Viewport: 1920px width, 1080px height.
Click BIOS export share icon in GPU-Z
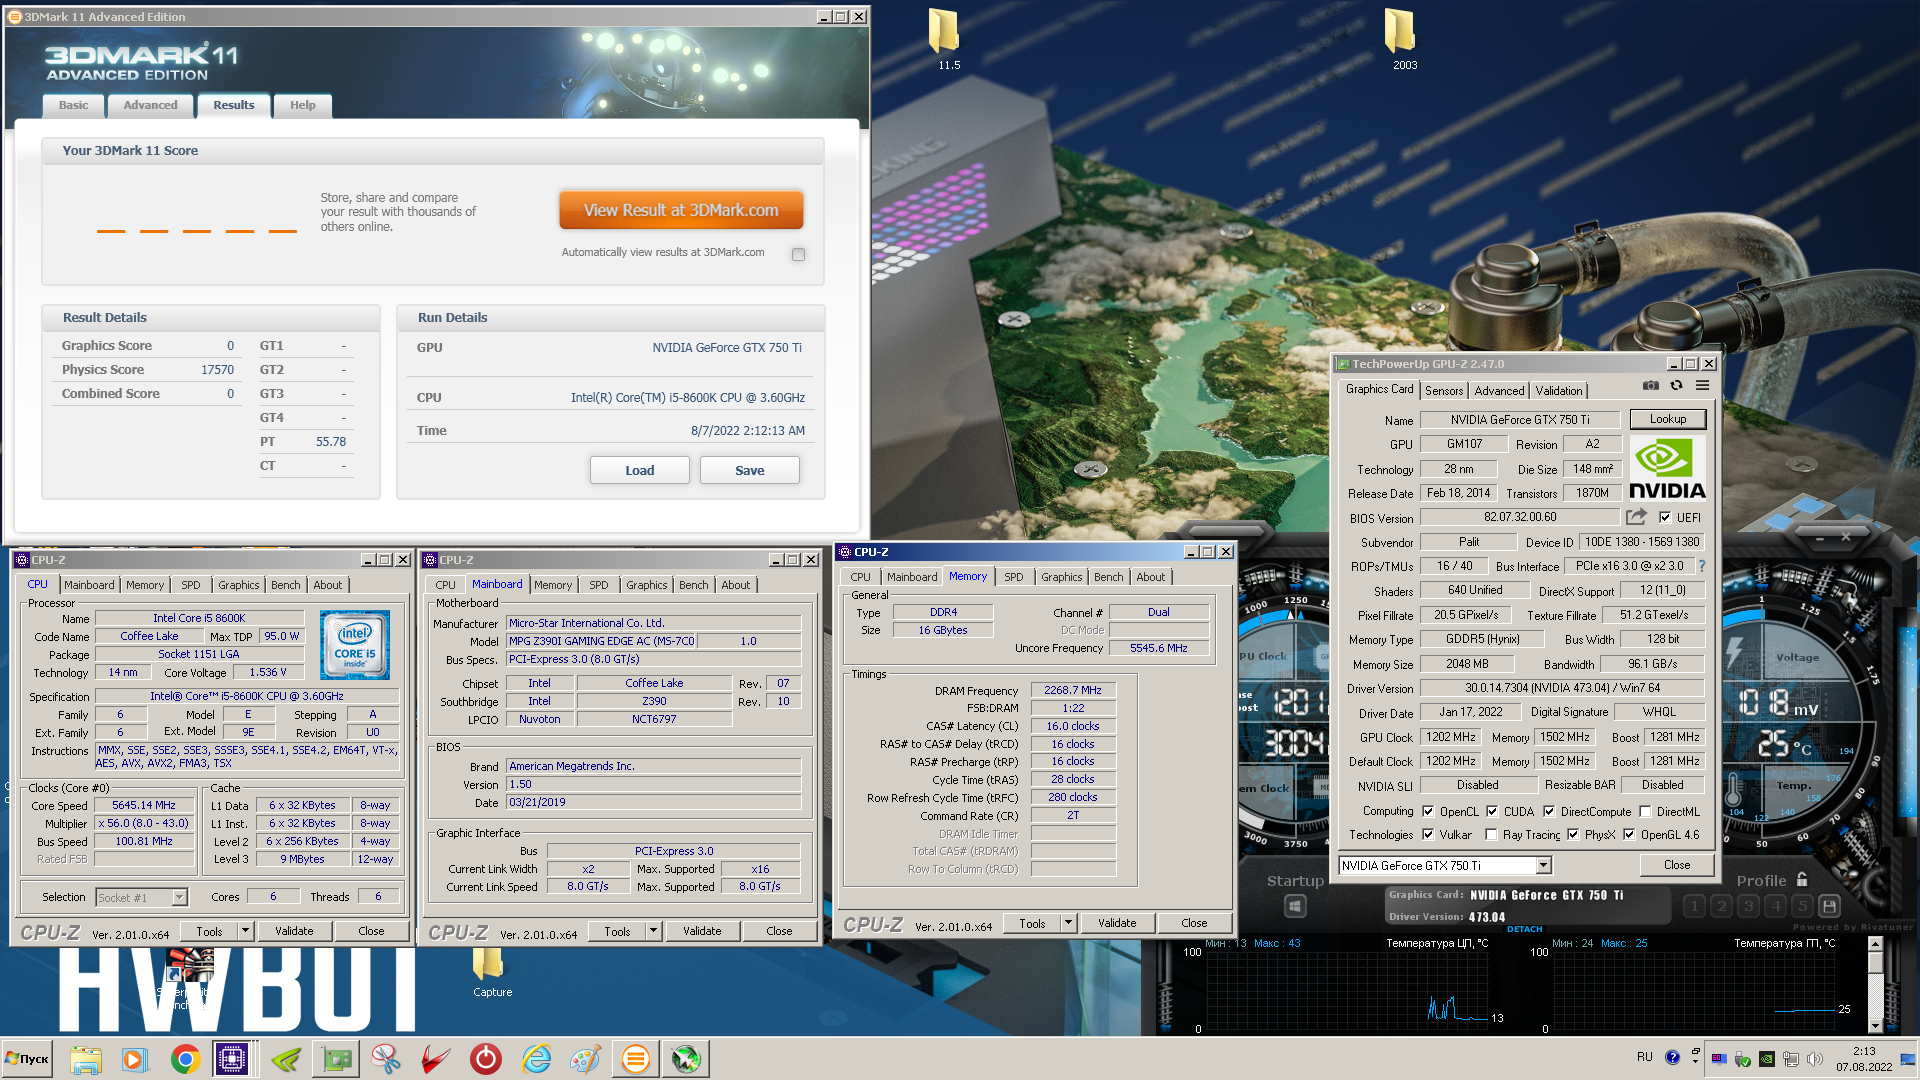[x=1636, y=517]
